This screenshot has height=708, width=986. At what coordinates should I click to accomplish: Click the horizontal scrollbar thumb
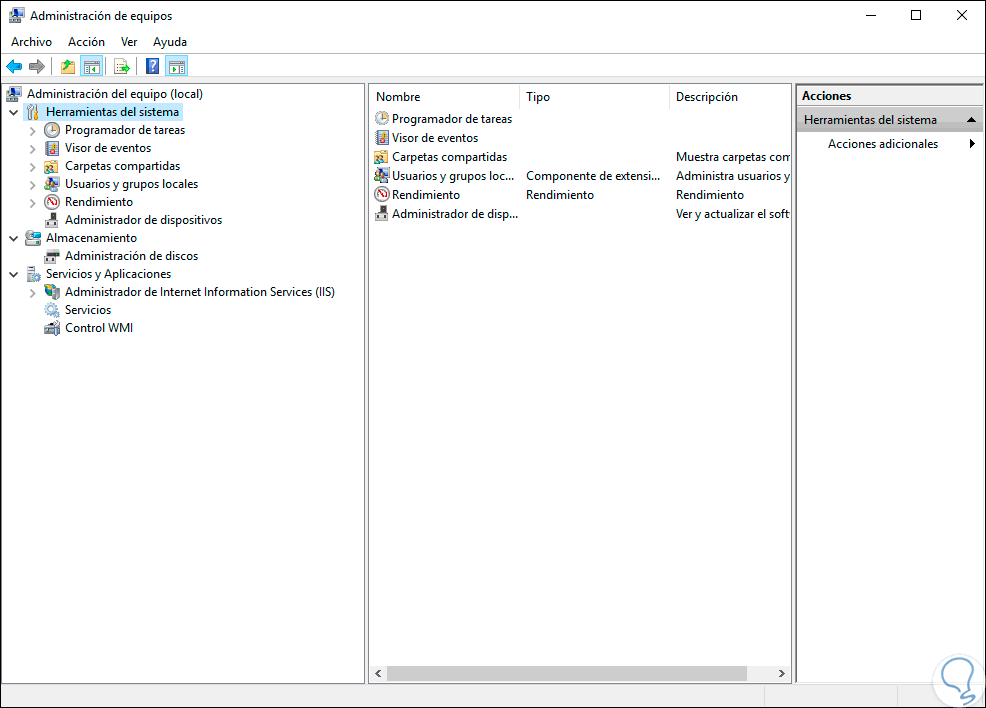(x=567, y=673)
